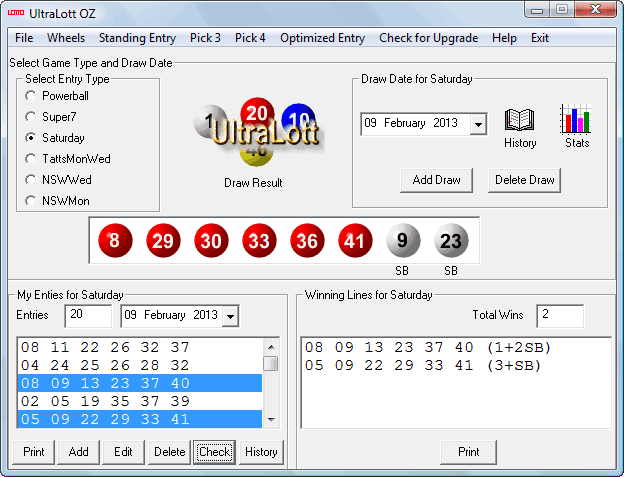Viewport: 624px width, 477px height.
Task: Click the UltraLott Draw Result logo
Action: tap(257, 132)
